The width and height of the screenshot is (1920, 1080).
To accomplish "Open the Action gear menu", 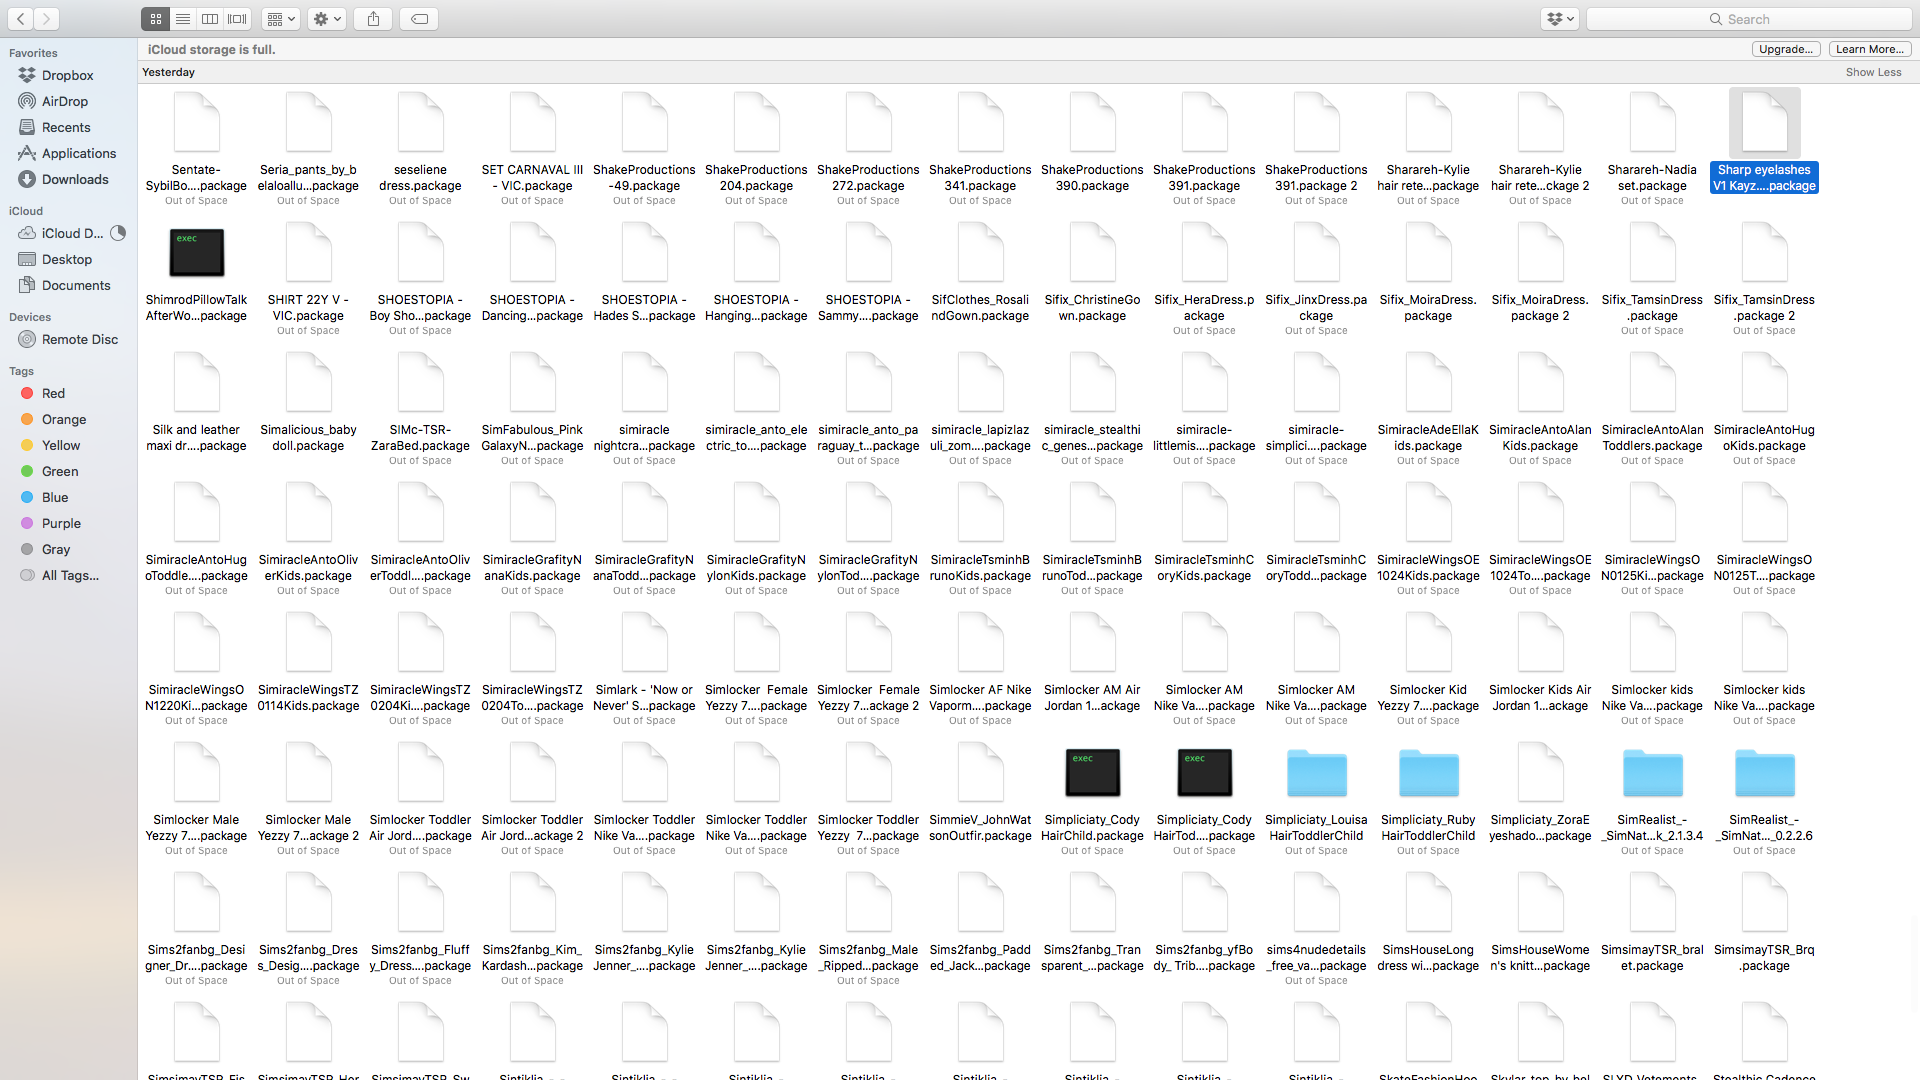I will (327, 19).
